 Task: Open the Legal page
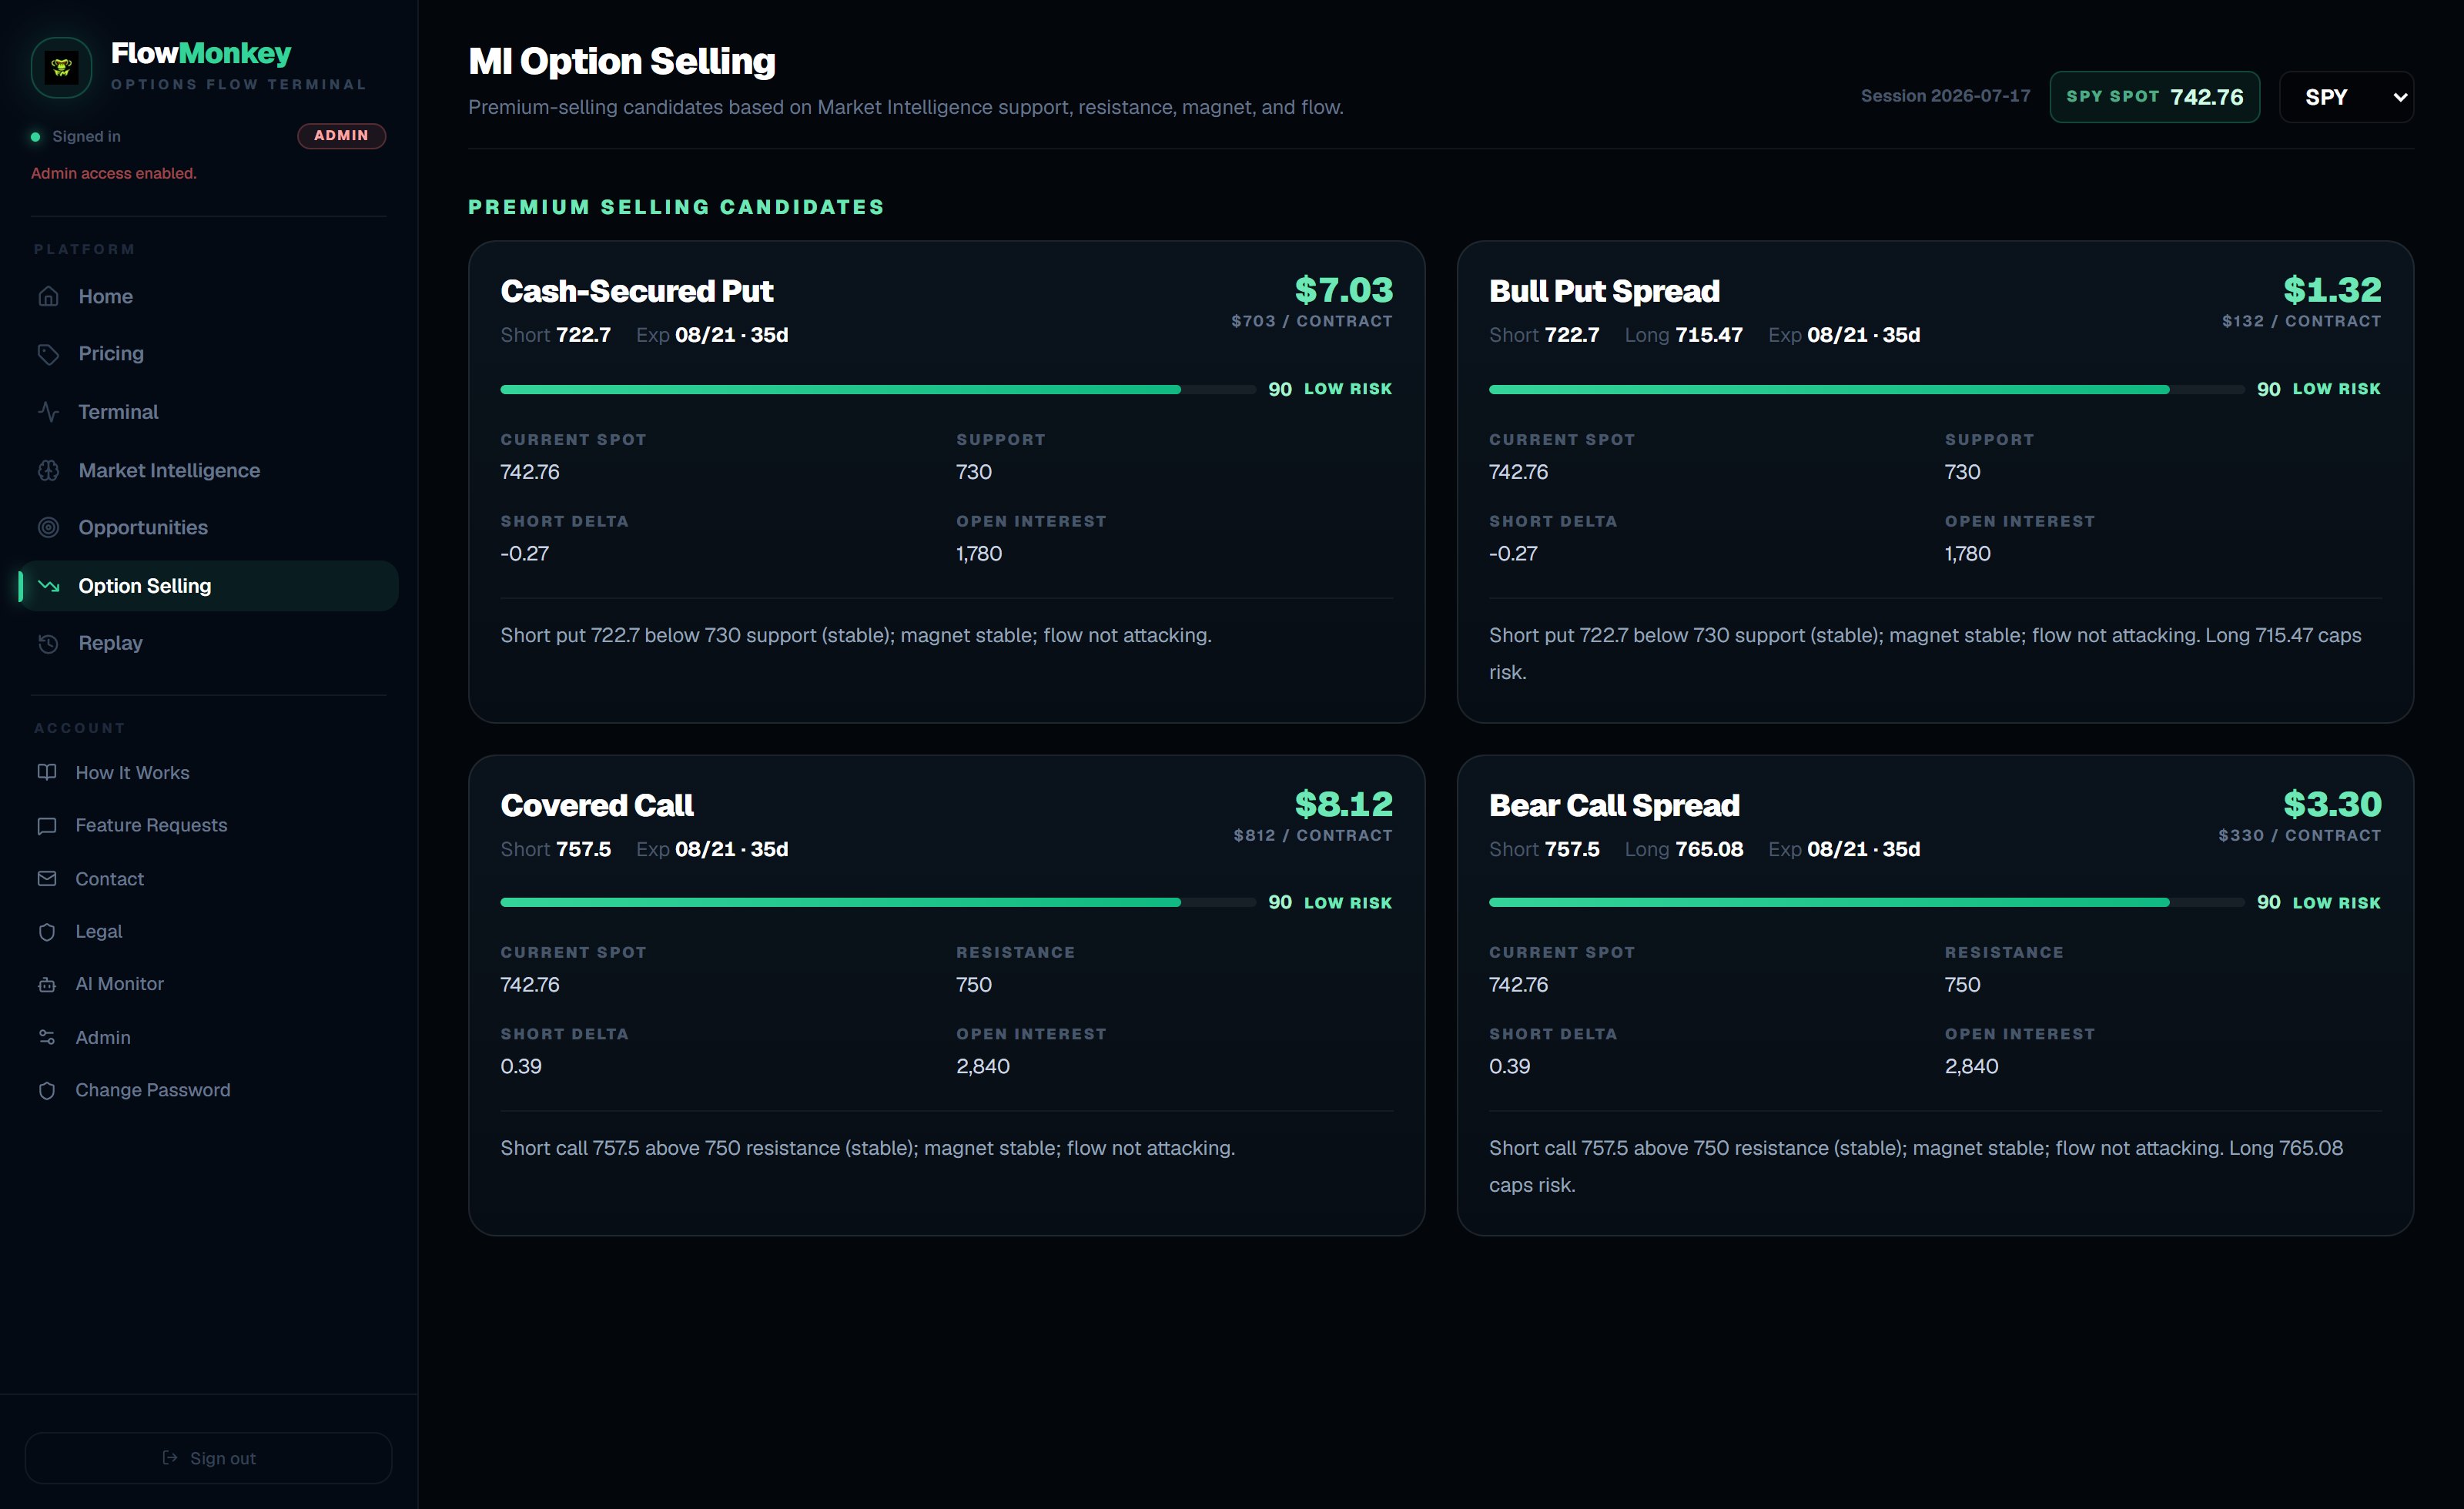209,931
